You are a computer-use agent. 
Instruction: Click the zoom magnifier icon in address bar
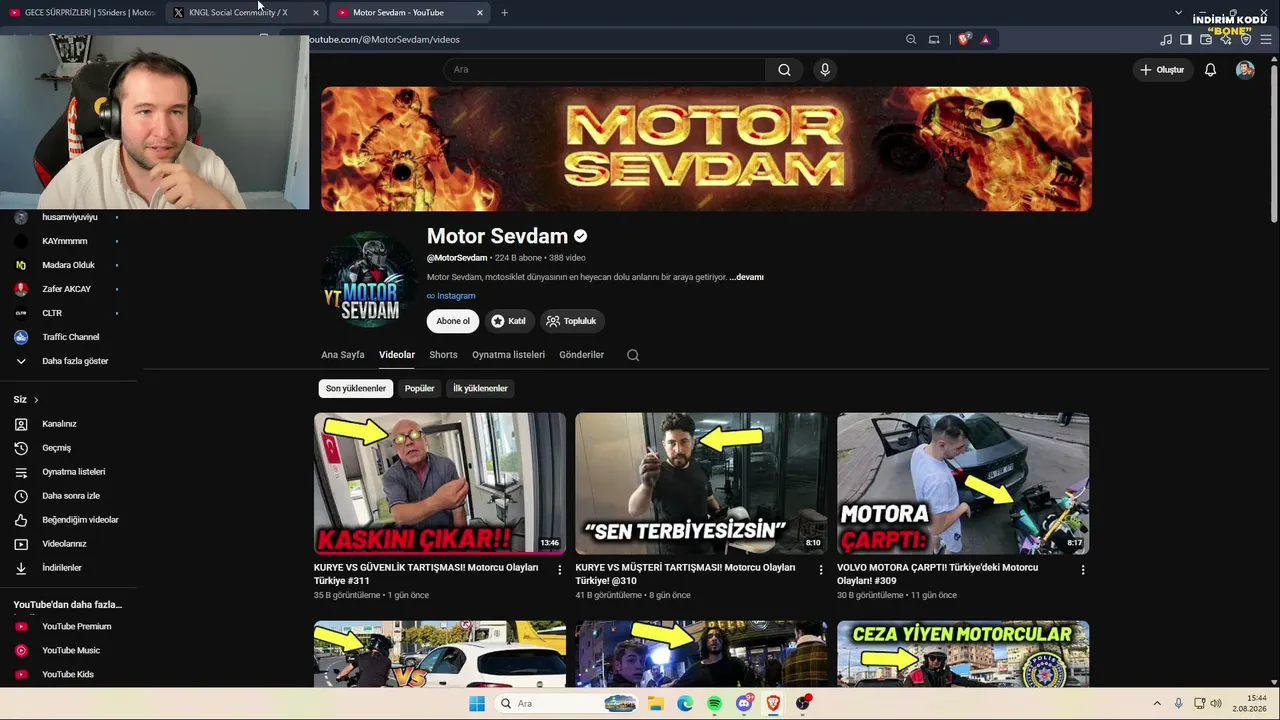pos(911,40)
